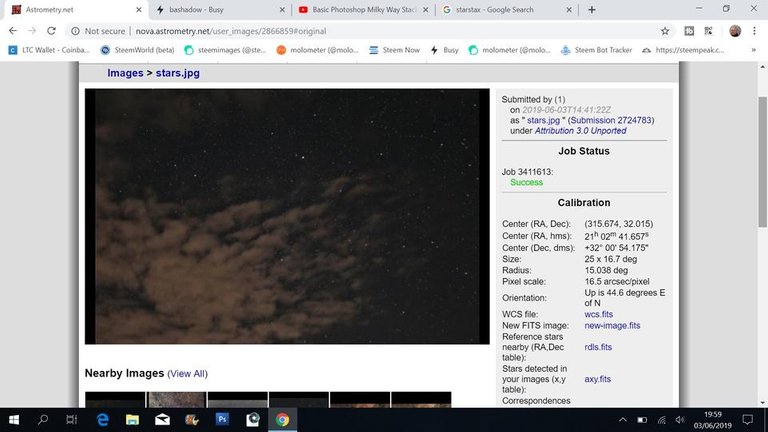
Task: Reload the current page
Action: point(51,31)
